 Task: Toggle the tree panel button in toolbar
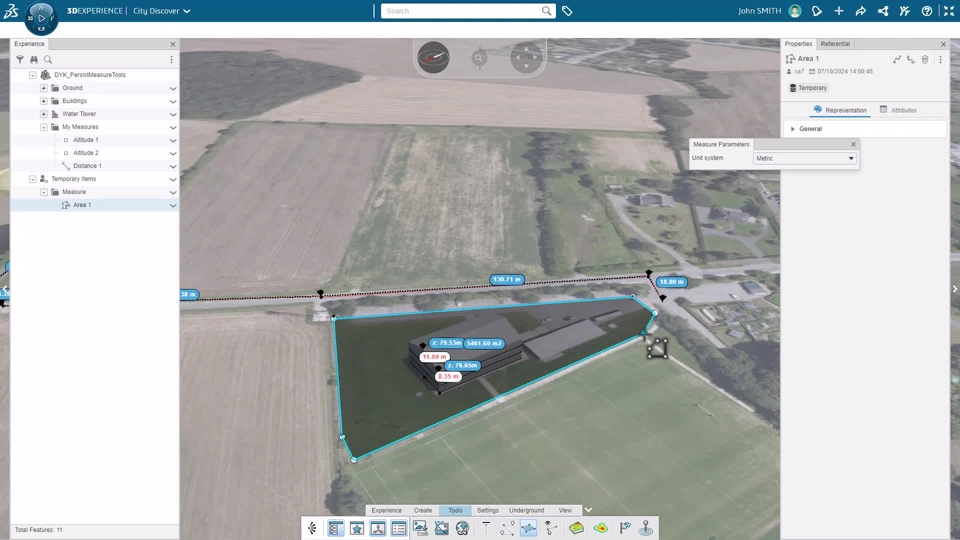335,528
